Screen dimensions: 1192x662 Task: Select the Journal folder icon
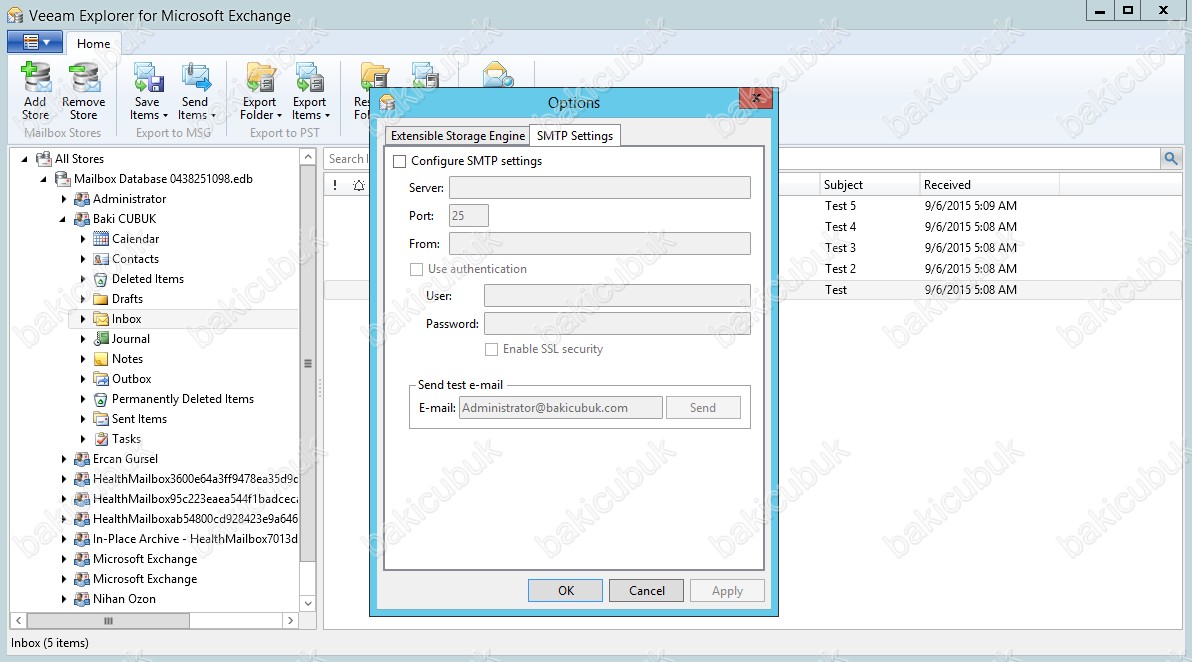[x=100, y=339]
